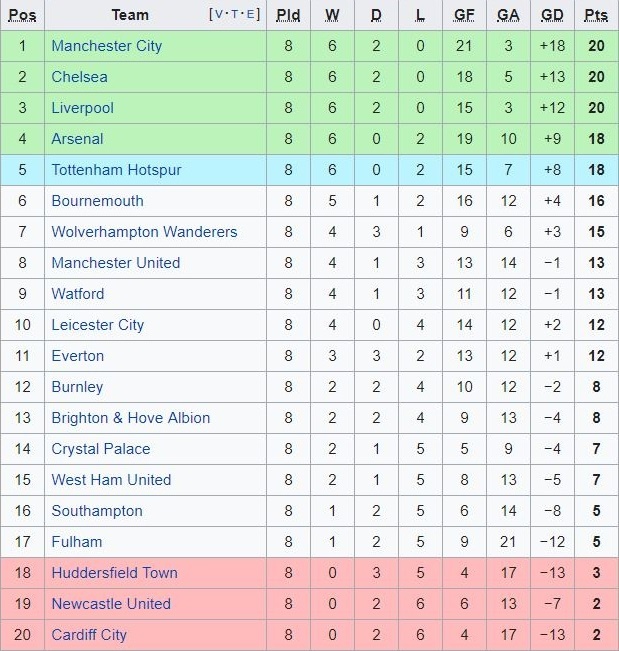View template via the V link
Viewport: 619px width, 651px height.
(x=219, y=15)
